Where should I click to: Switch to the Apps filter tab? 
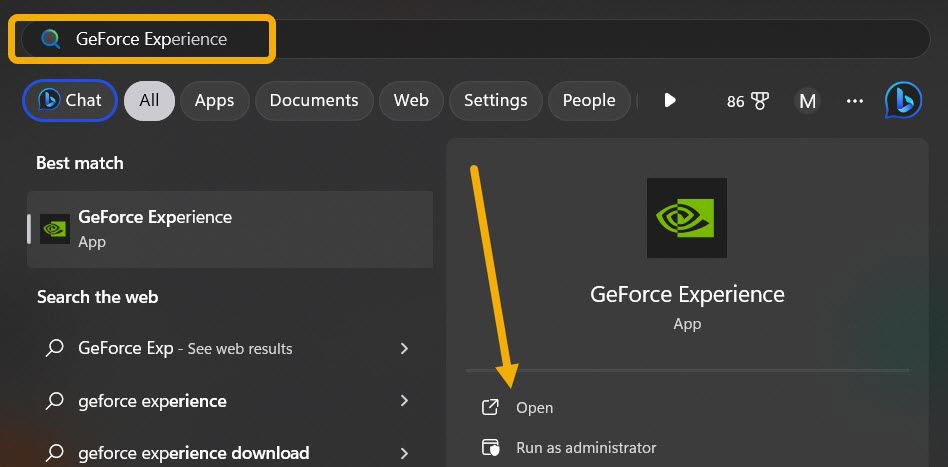pos(214,100)
